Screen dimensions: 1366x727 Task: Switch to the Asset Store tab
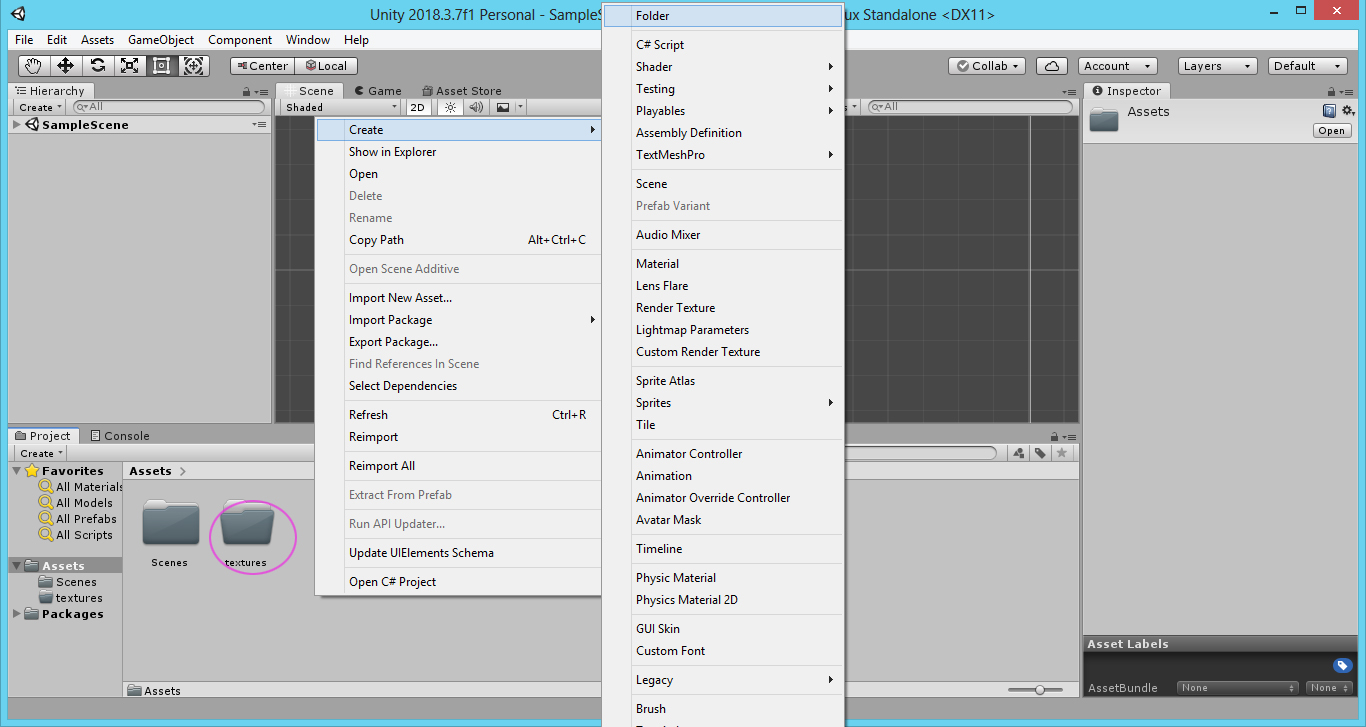(x=461, y=91)
